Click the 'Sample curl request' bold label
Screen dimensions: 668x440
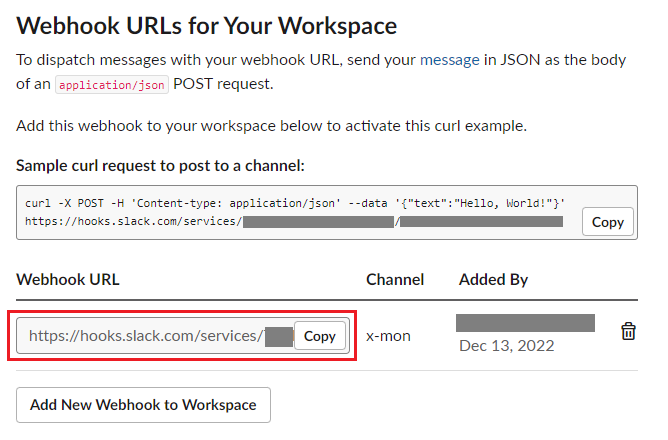pyautogui.click(x=160, y=164)
